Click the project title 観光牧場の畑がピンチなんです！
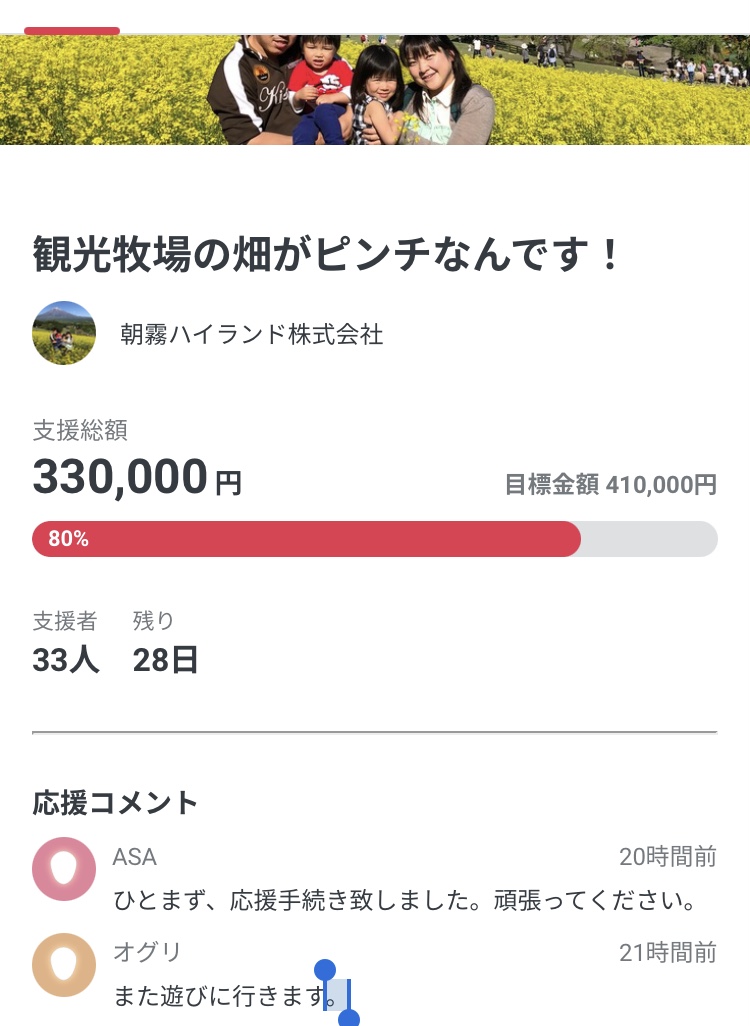The image size is (750, 1026). [x=328, y=255]
